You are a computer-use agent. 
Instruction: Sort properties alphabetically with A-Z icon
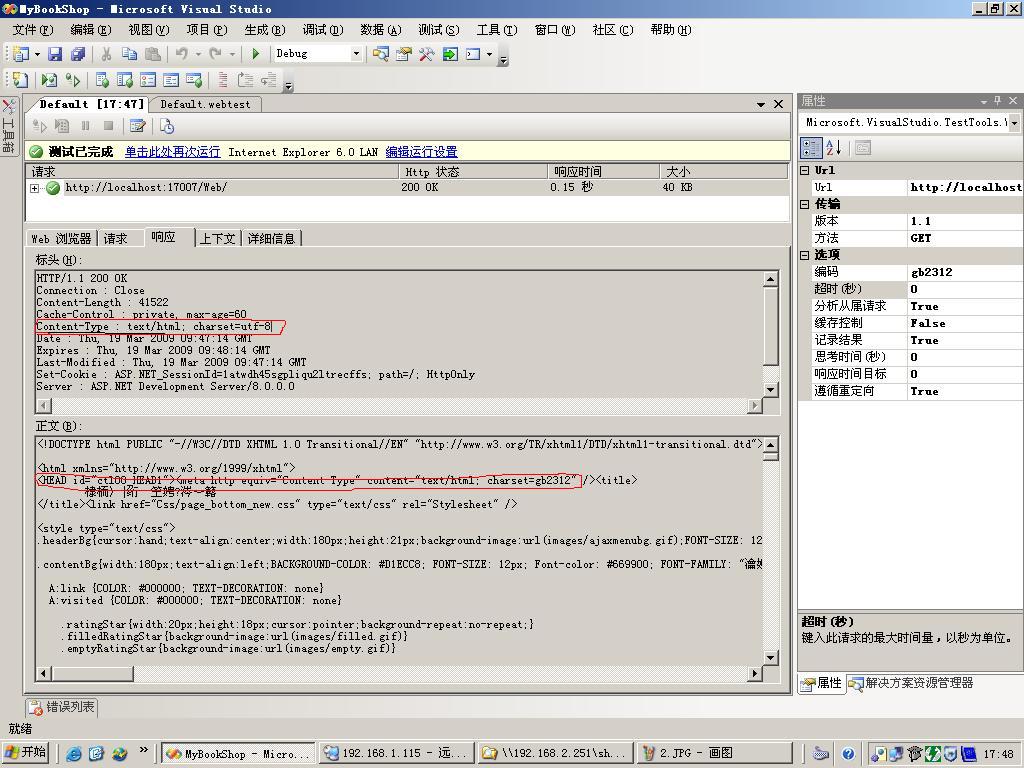(x=834, y=148)
